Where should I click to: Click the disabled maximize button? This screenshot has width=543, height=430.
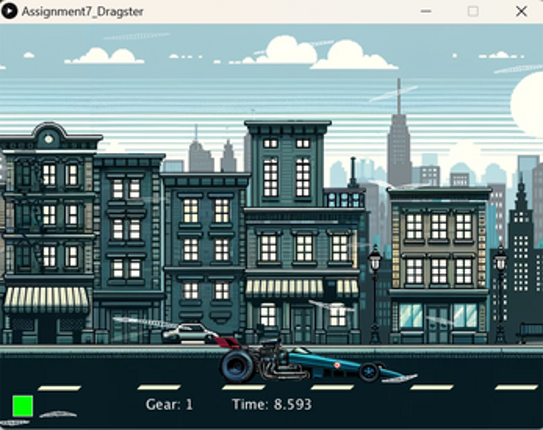click(473, 11)
